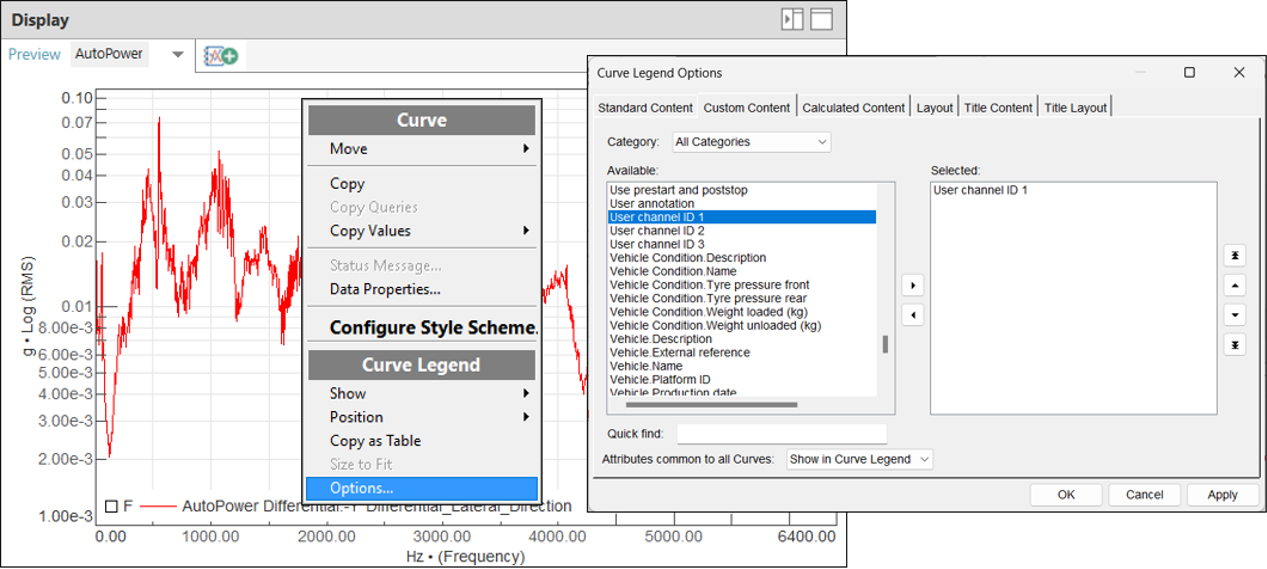This screenshot has width=1267, height=569.
Task: Move selected item down one position
Action: [x=1235, y=315]
